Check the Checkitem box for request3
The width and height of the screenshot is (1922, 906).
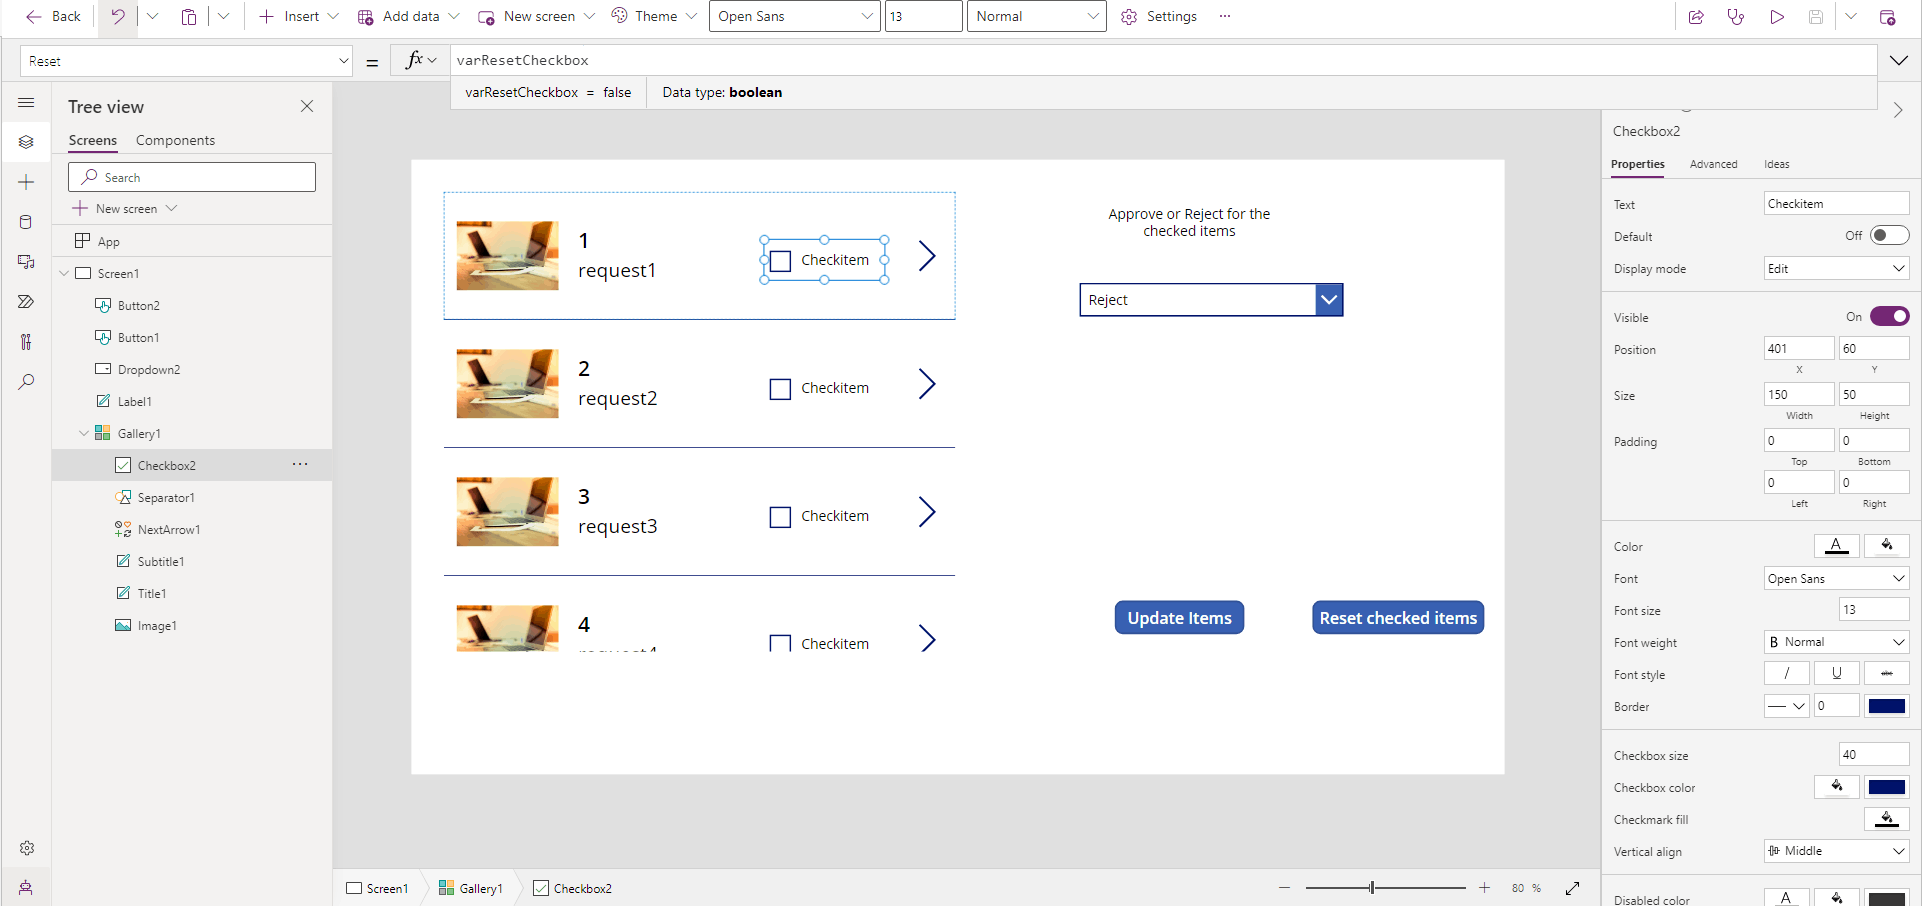(781, 517)
